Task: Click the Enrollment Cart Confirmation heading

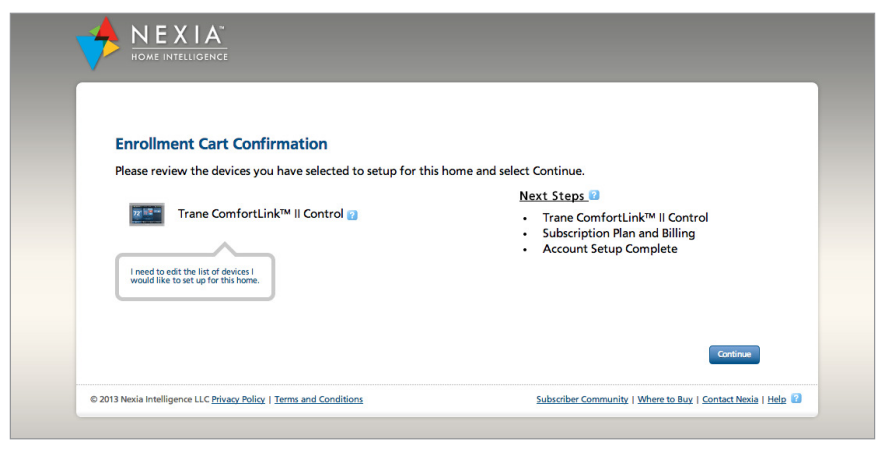Action: pyautogui.click(x=221, y=144)
